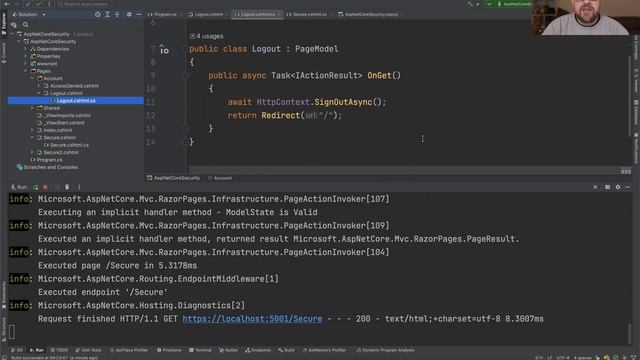Select Logout.cshtml.cs in the tree
The image size is (640, 360).
tap(76, 100)
